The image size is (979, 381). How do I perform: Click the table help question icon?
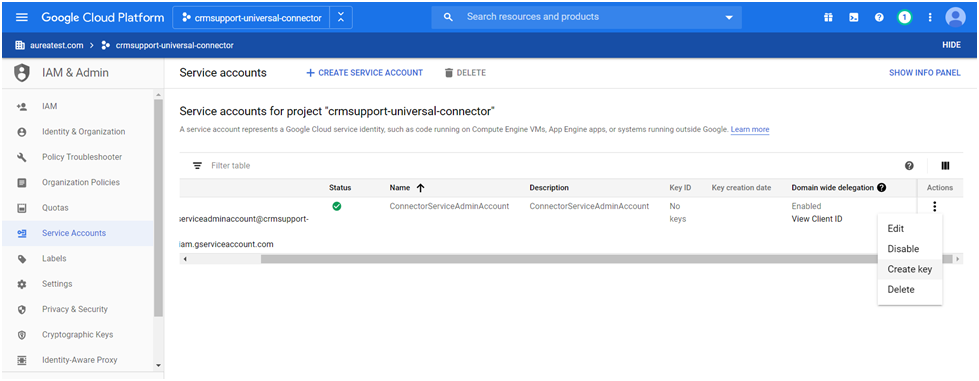click(x=909, y=166)
